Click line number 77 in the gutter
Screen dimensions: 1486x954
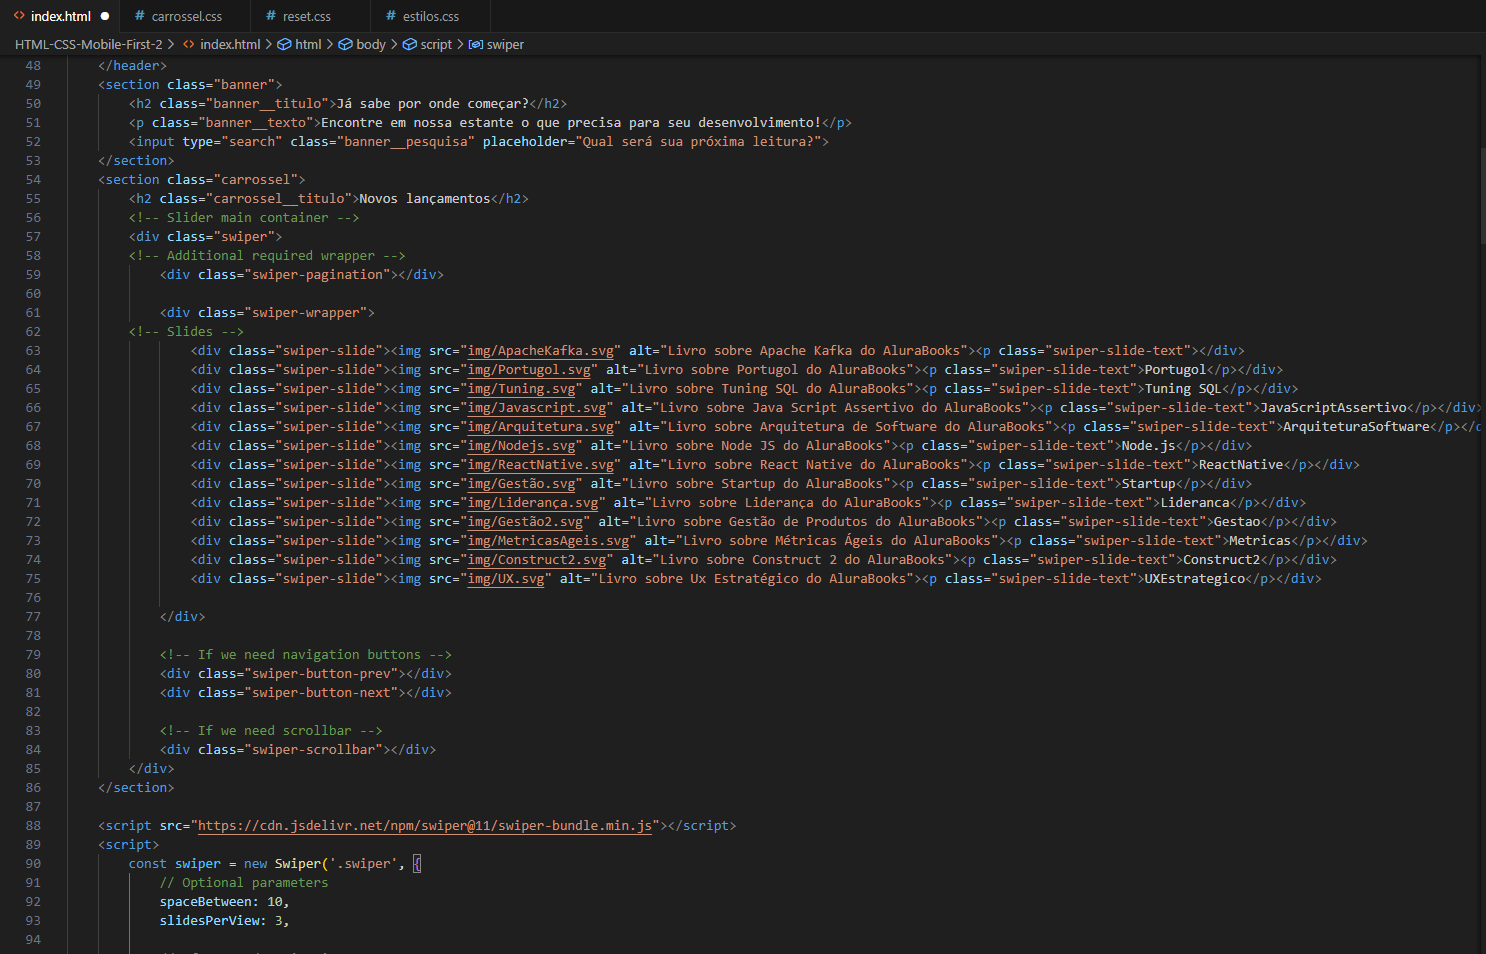[x=33, y=617]
